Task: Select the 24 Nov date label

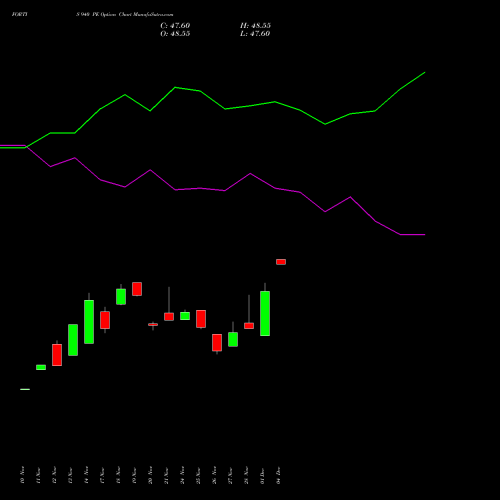Action: point(182,475)
